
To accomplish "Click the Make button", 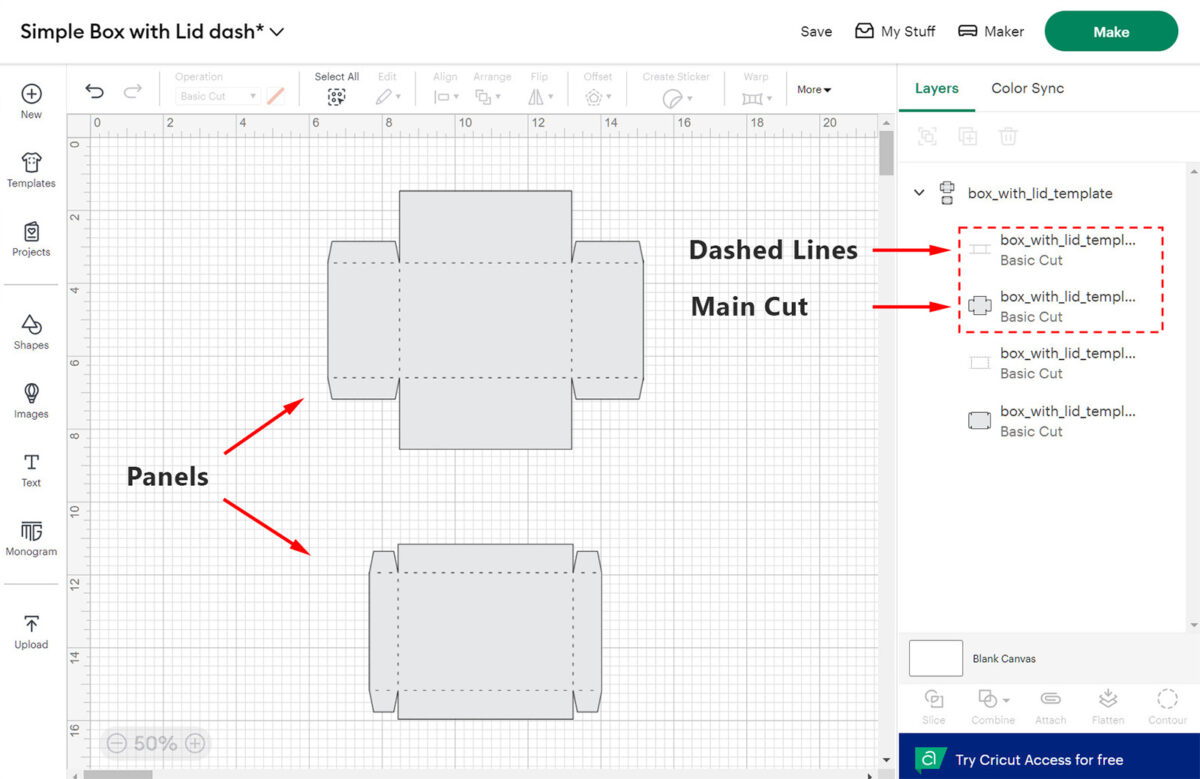I will [1110, 31].
